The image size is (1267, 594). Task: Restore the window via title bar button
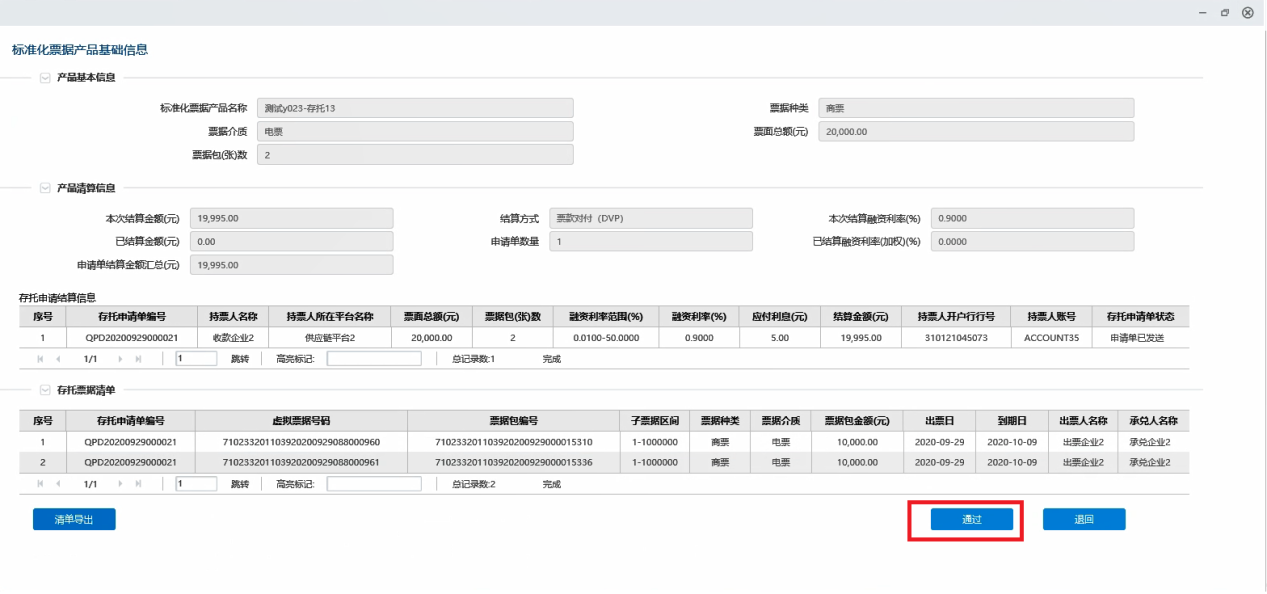click(x=1225, y=12)
